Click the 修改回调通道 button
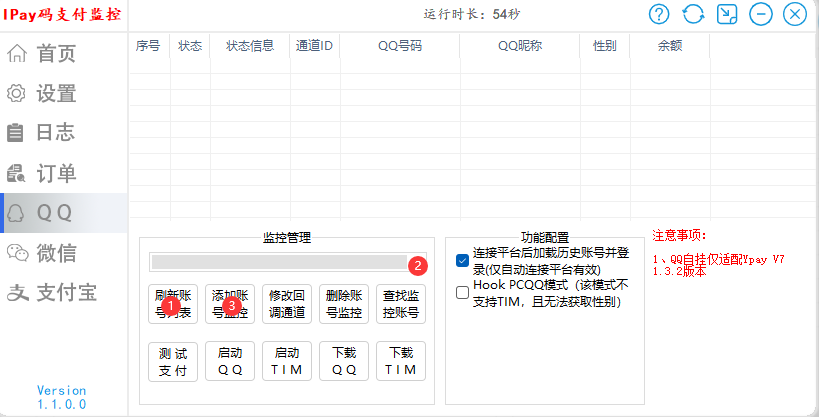Image resolution: width=819 pixels, height=417 pixels. click(x=287, y=304)
